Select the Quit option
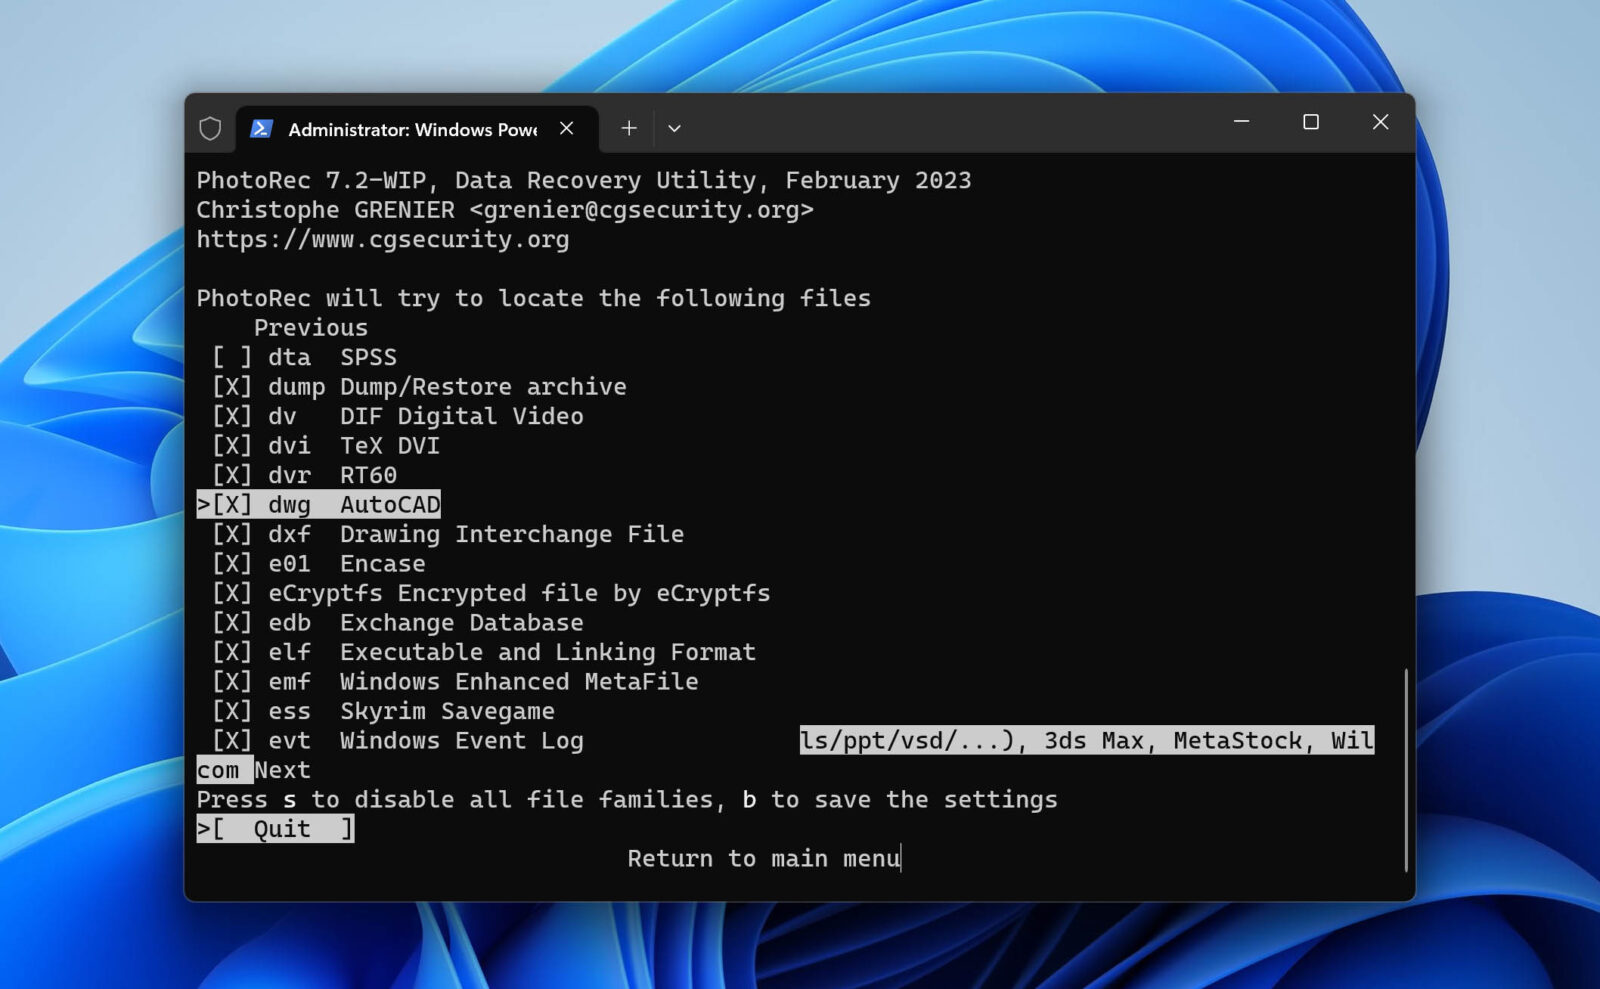This screenshot has width=1600, height=989. point(276,828)
